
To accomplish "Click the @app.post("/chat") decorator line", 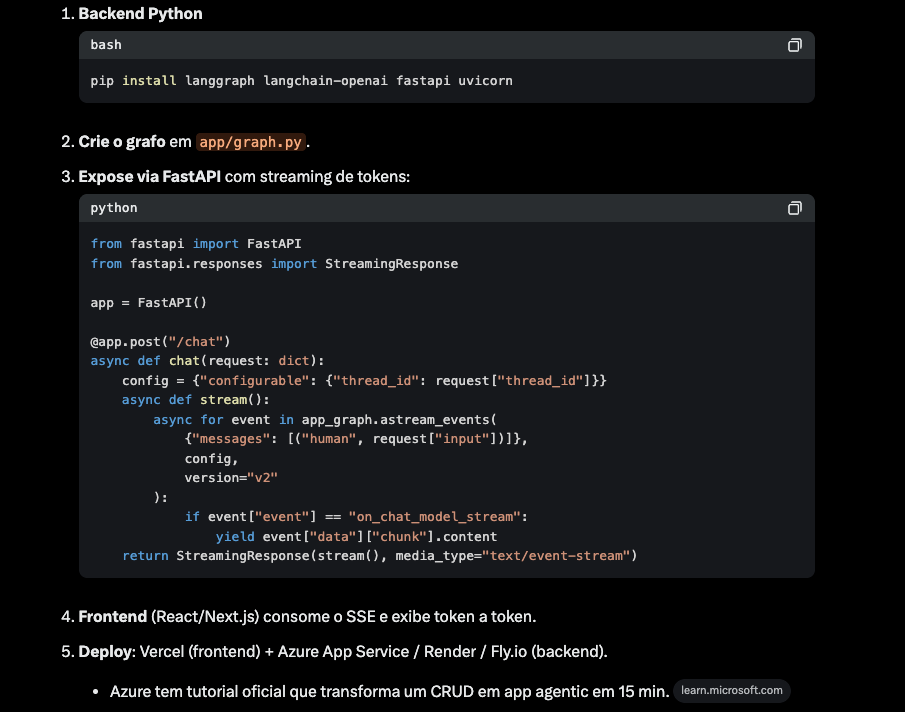I will coord(160,341).
